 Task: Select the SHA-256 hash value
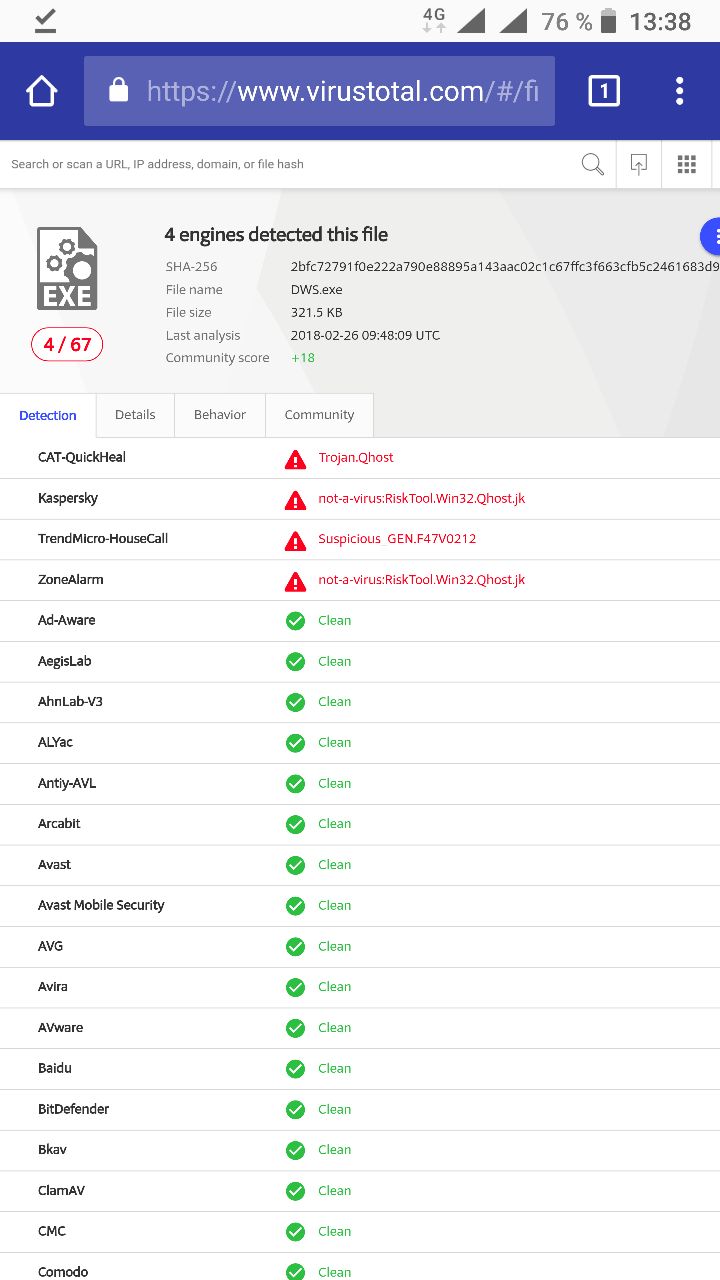pyautogui.click(x=505, y=267)
